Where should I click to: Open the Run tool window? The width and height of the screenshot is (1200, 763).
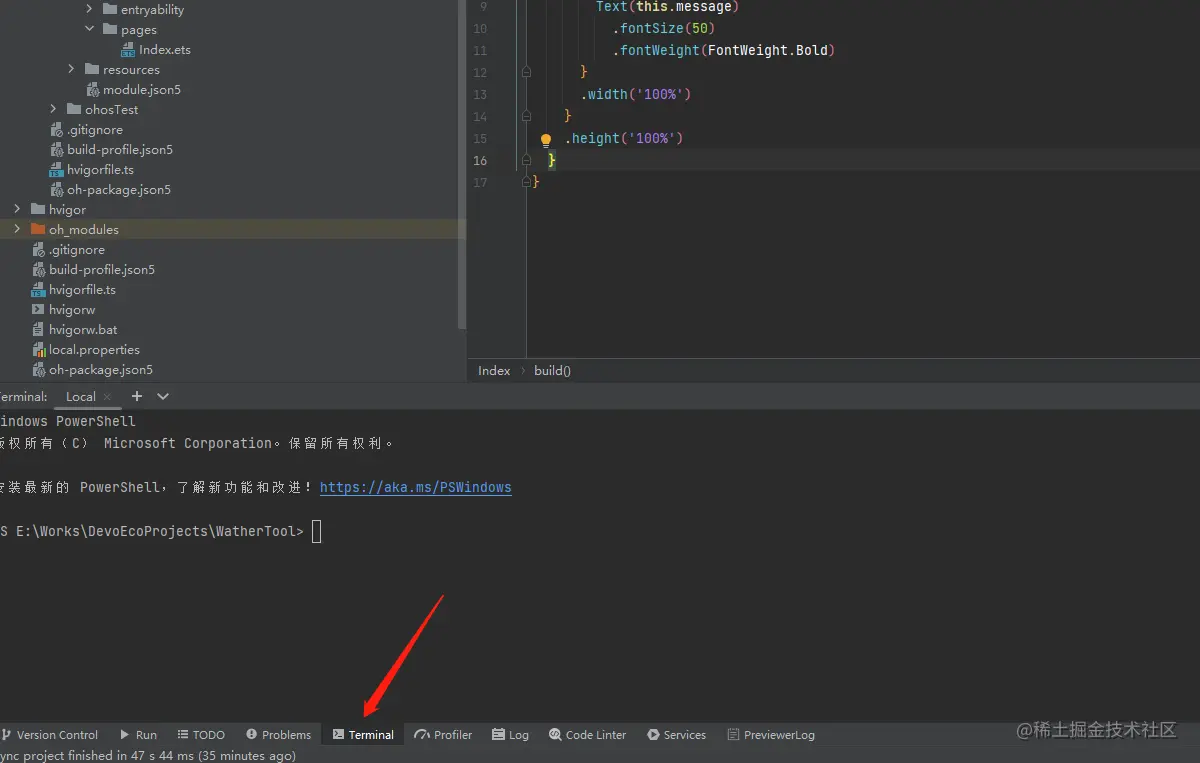138,734
